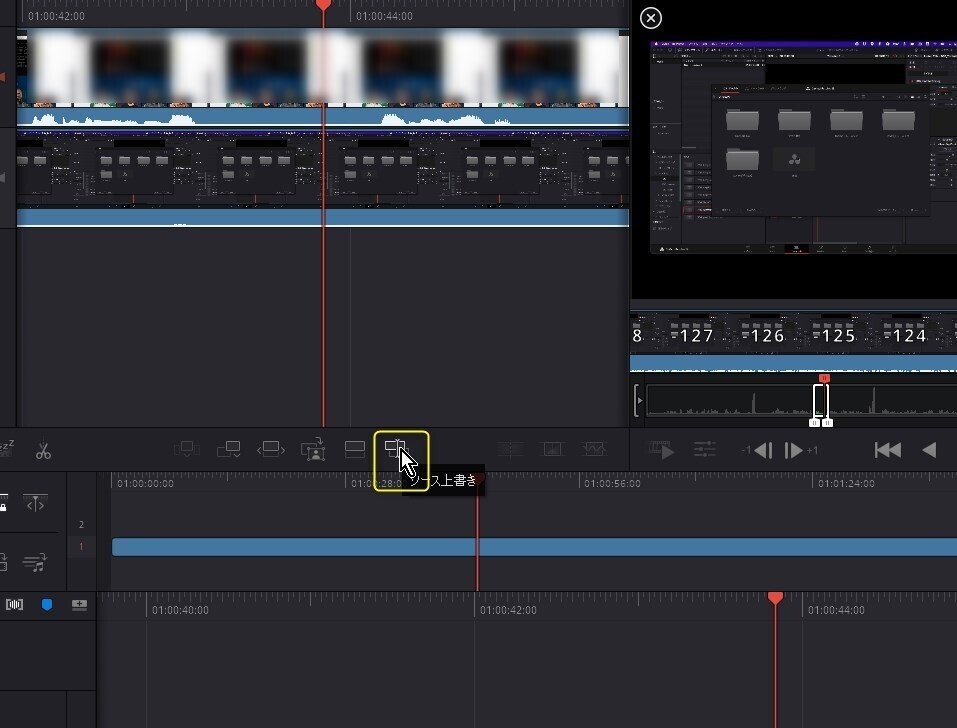The image size is (957, 728).
Task: Choose the Smart Insert edit icon
Action: click(x=187, y=450)
